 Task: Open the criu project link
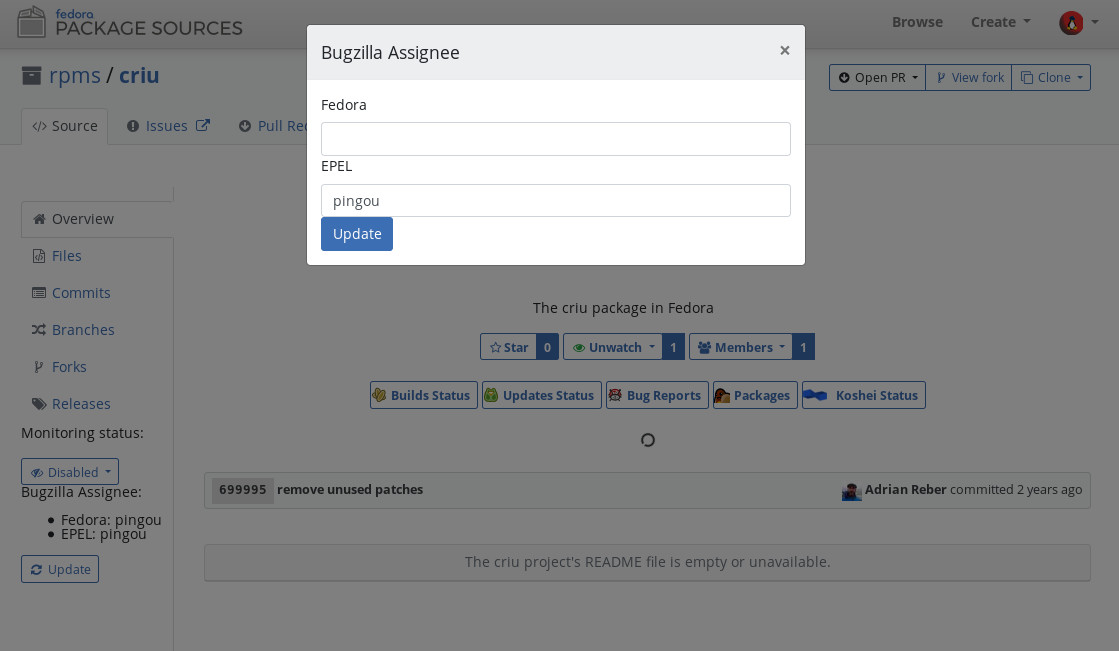(139, 75)
